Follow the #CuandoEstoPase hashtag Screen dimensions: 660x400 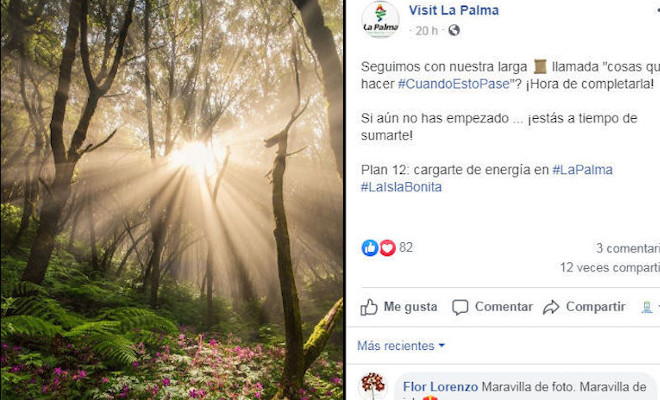(454, 84)
